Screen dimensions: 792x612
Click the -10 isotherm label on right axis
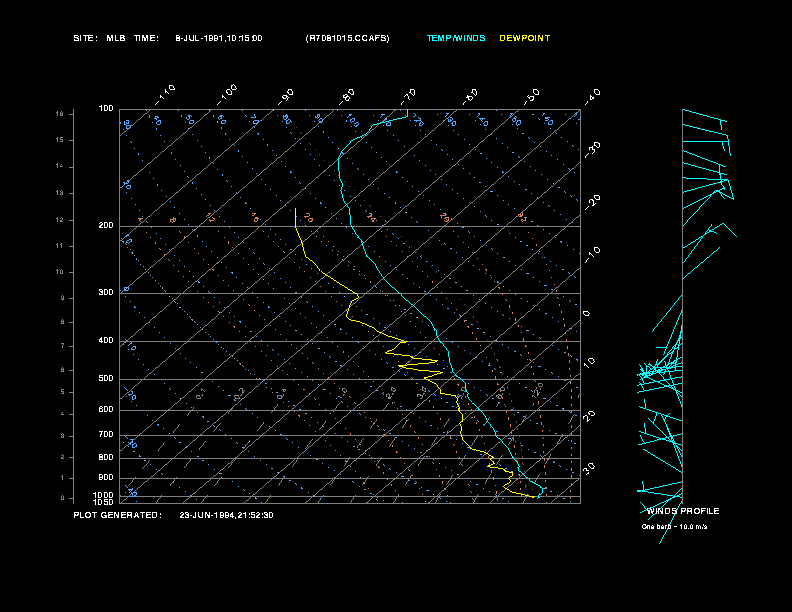[592, 255]
